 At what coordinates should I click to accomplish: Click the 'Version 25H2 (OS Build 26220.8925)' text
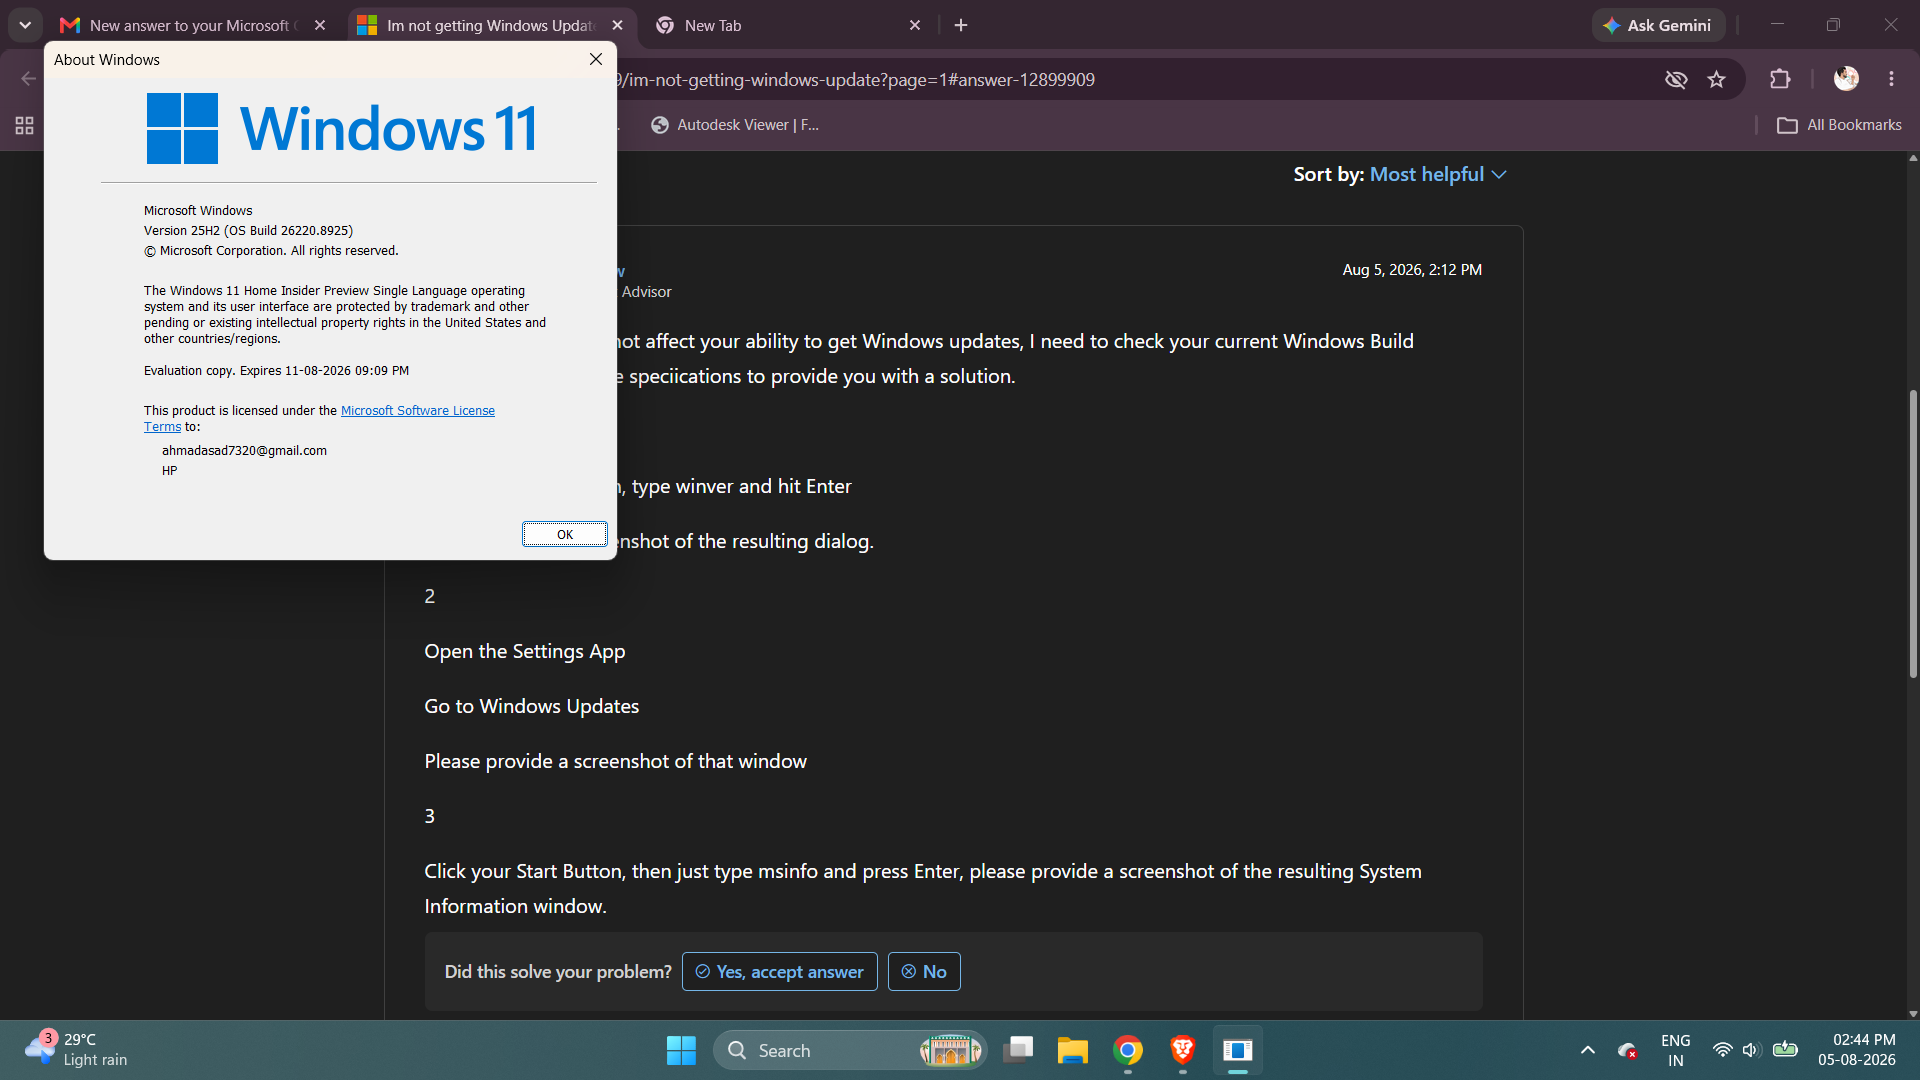248,231
